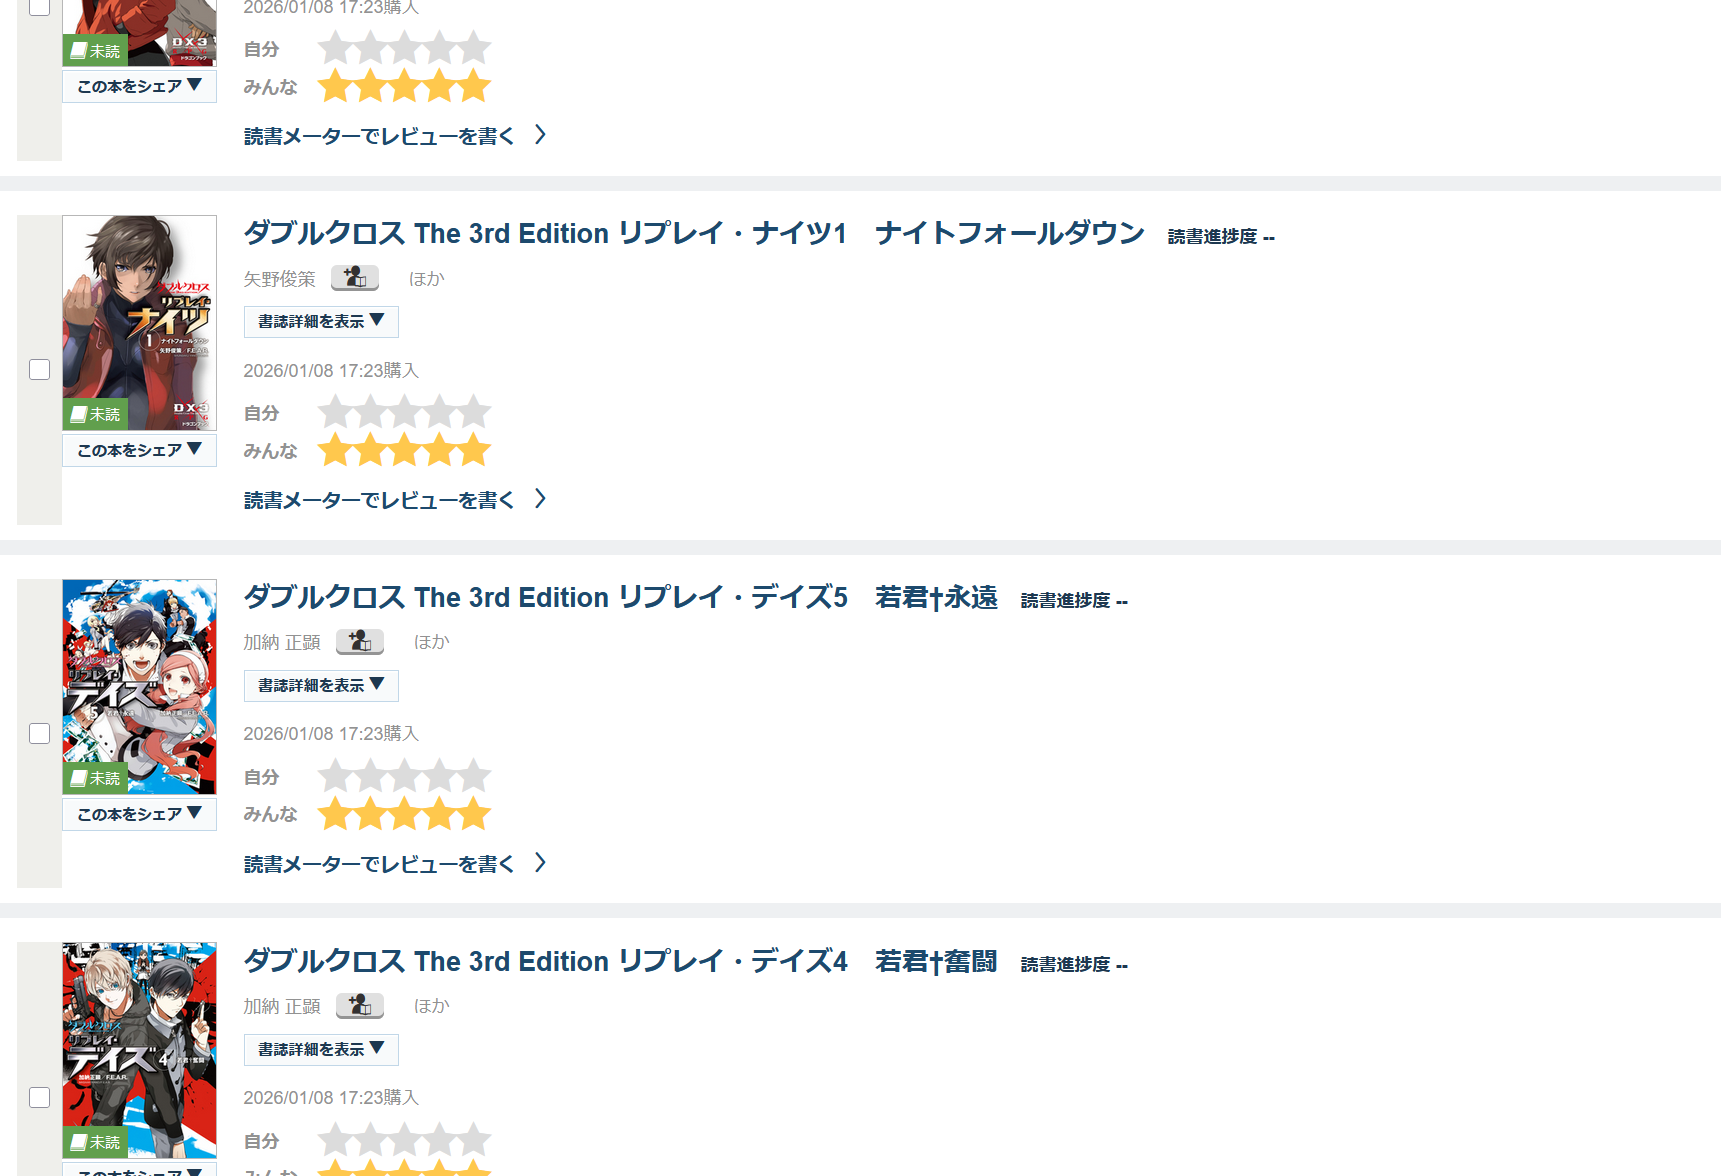Click follow-author icon for Days5 book
The image size is (1721, 1176).
pyautogui.click(x=360, y=642)
